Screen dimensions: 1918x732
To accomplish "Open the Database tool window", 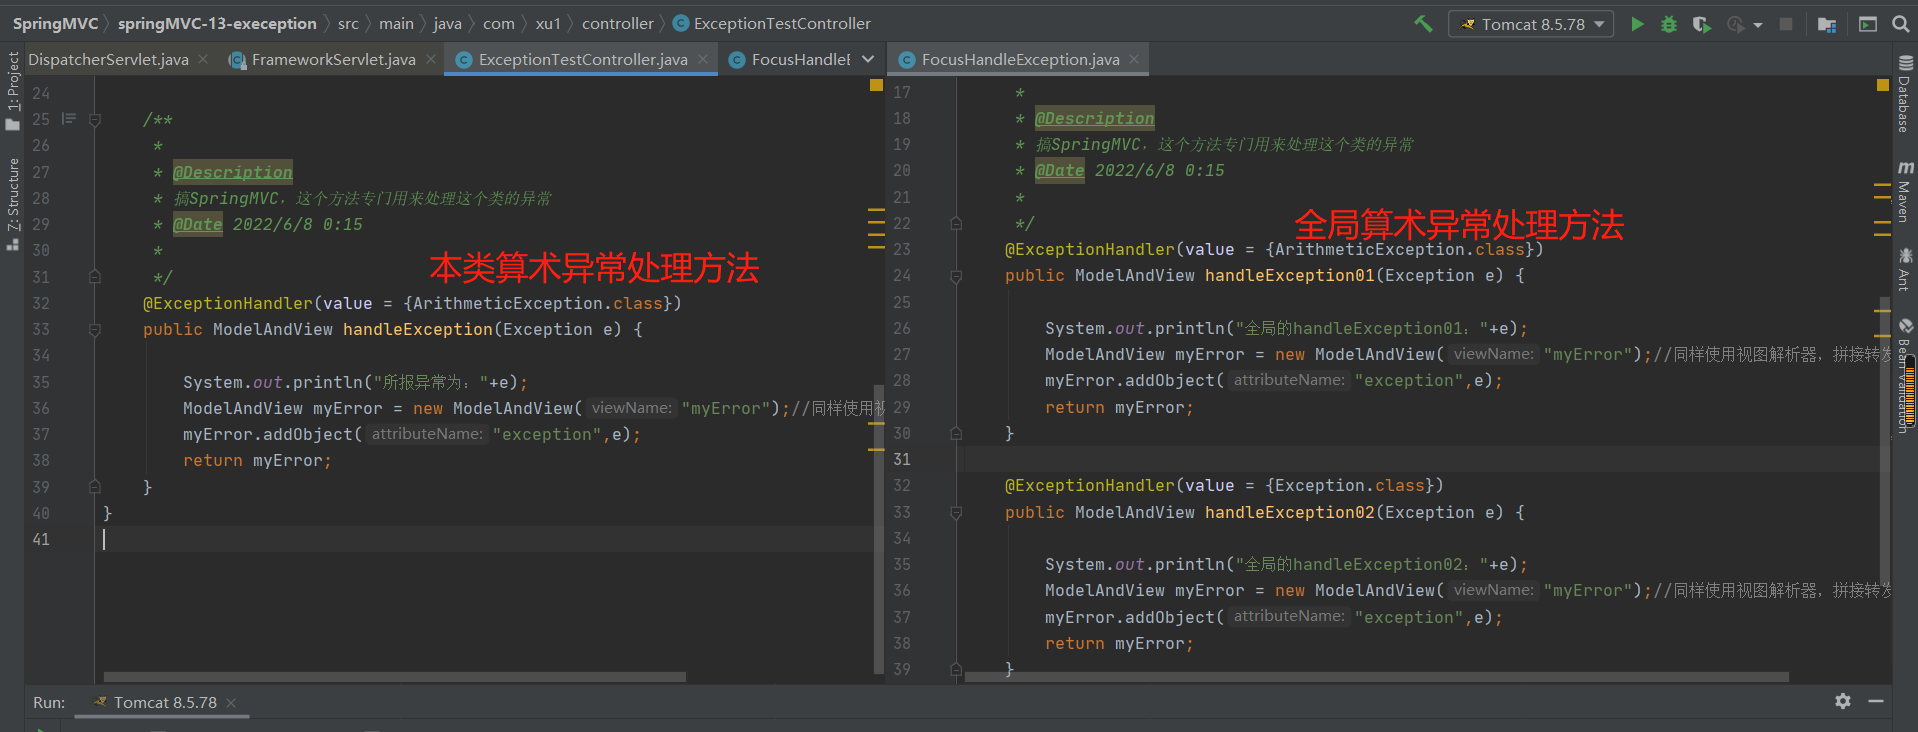I will [x=1905, y=94].
